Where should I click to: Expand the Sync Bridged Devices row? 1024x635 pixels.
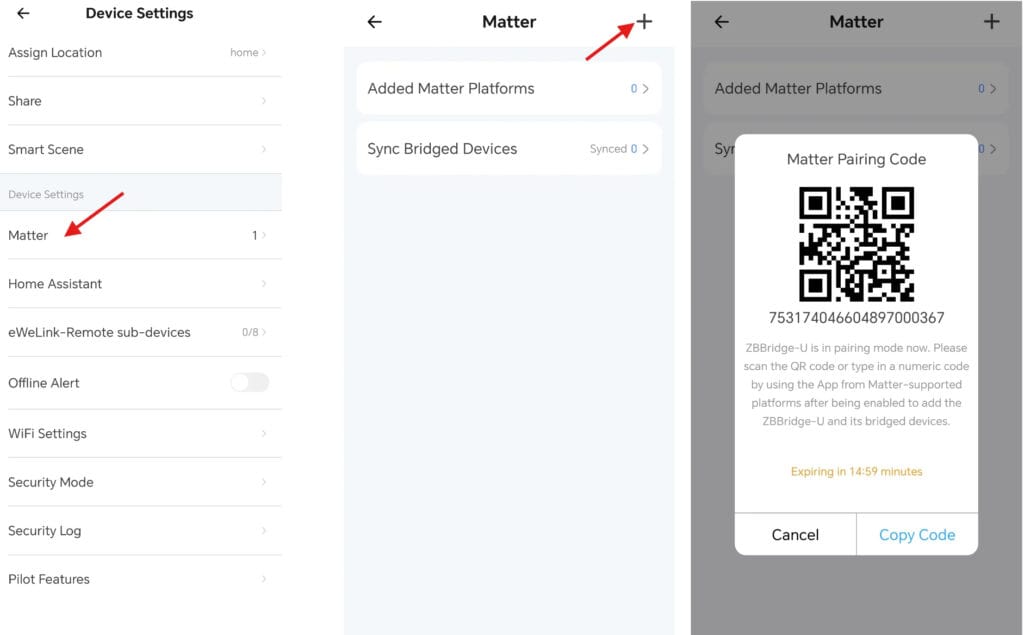click(x=509, y=148)
